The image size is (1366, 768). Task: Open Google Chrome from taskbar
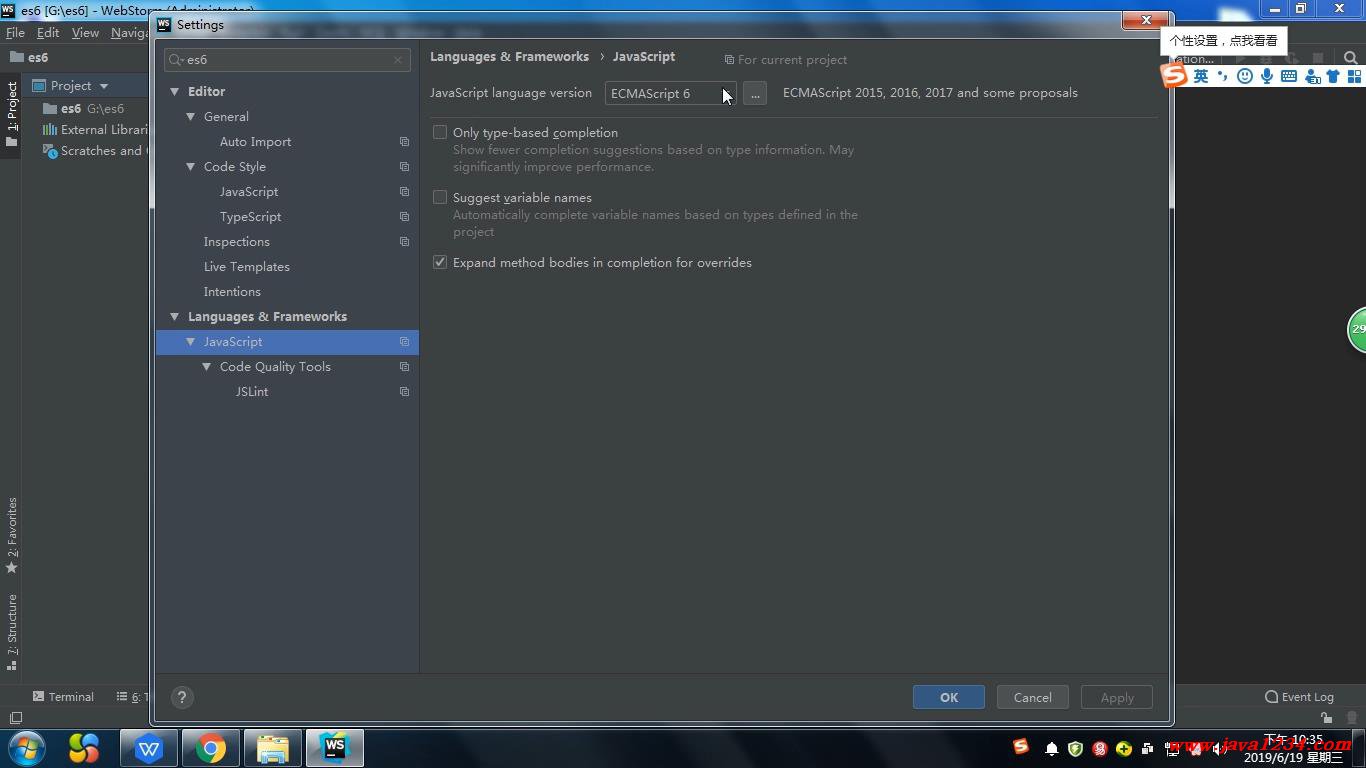[210, 748]
